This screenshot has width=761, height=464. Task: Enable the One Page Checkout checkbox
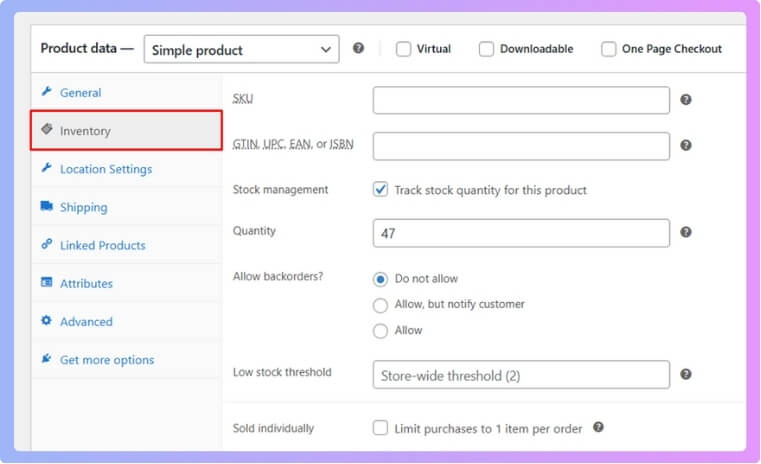[609, 49]
